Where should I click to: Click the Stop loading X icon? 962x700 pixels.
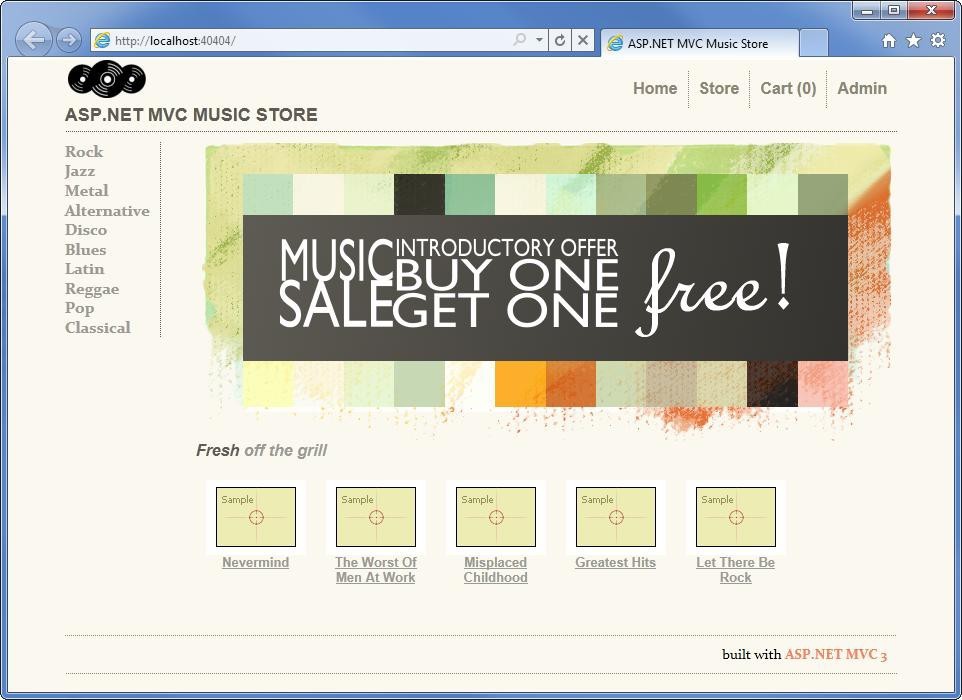(583, 40)
